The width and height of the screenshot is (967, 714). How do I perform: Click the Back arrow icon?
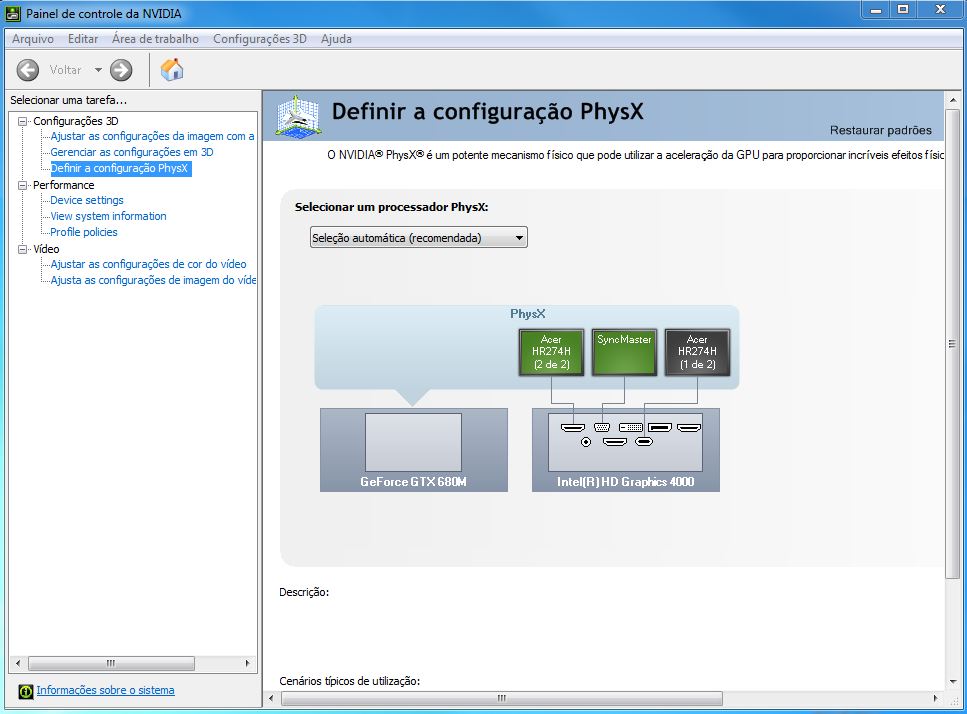(28, 70)
